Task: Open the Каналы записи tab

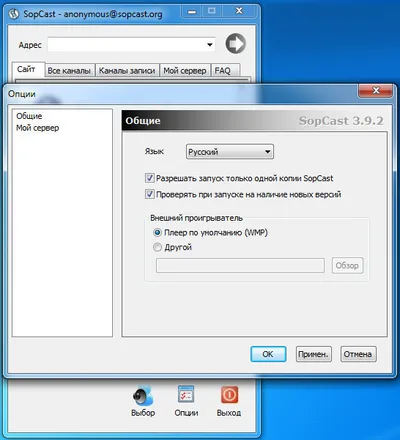Action: click(x=127, y=71)
